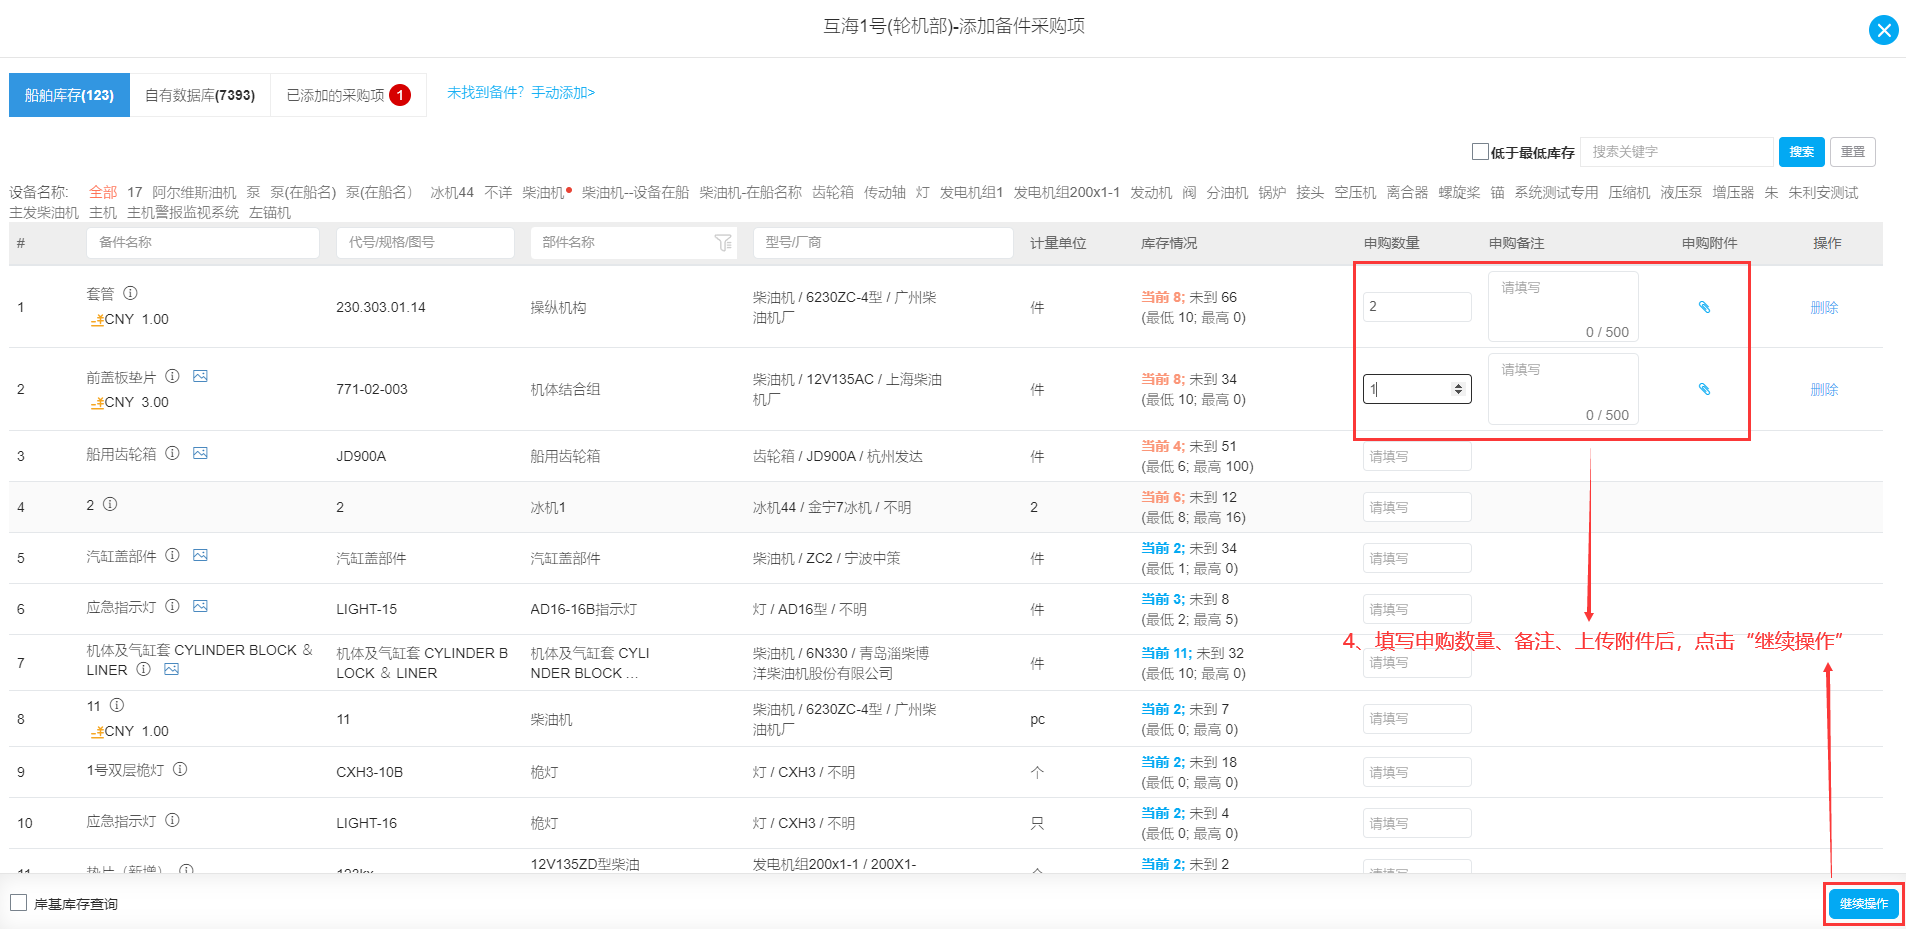Click cell text 771-02-003
Viewport: 1906px width, 929px height.
(372, 389)
